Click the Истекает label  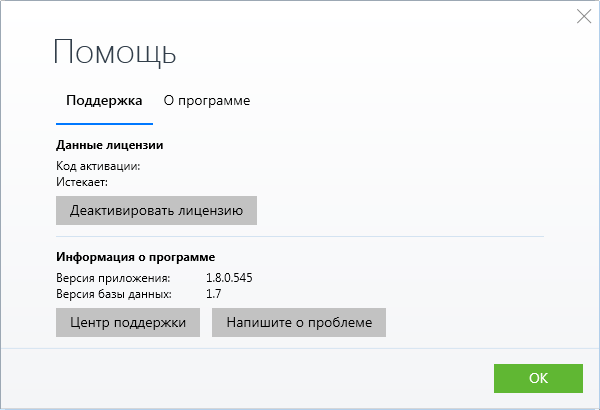tap(82, 182)
